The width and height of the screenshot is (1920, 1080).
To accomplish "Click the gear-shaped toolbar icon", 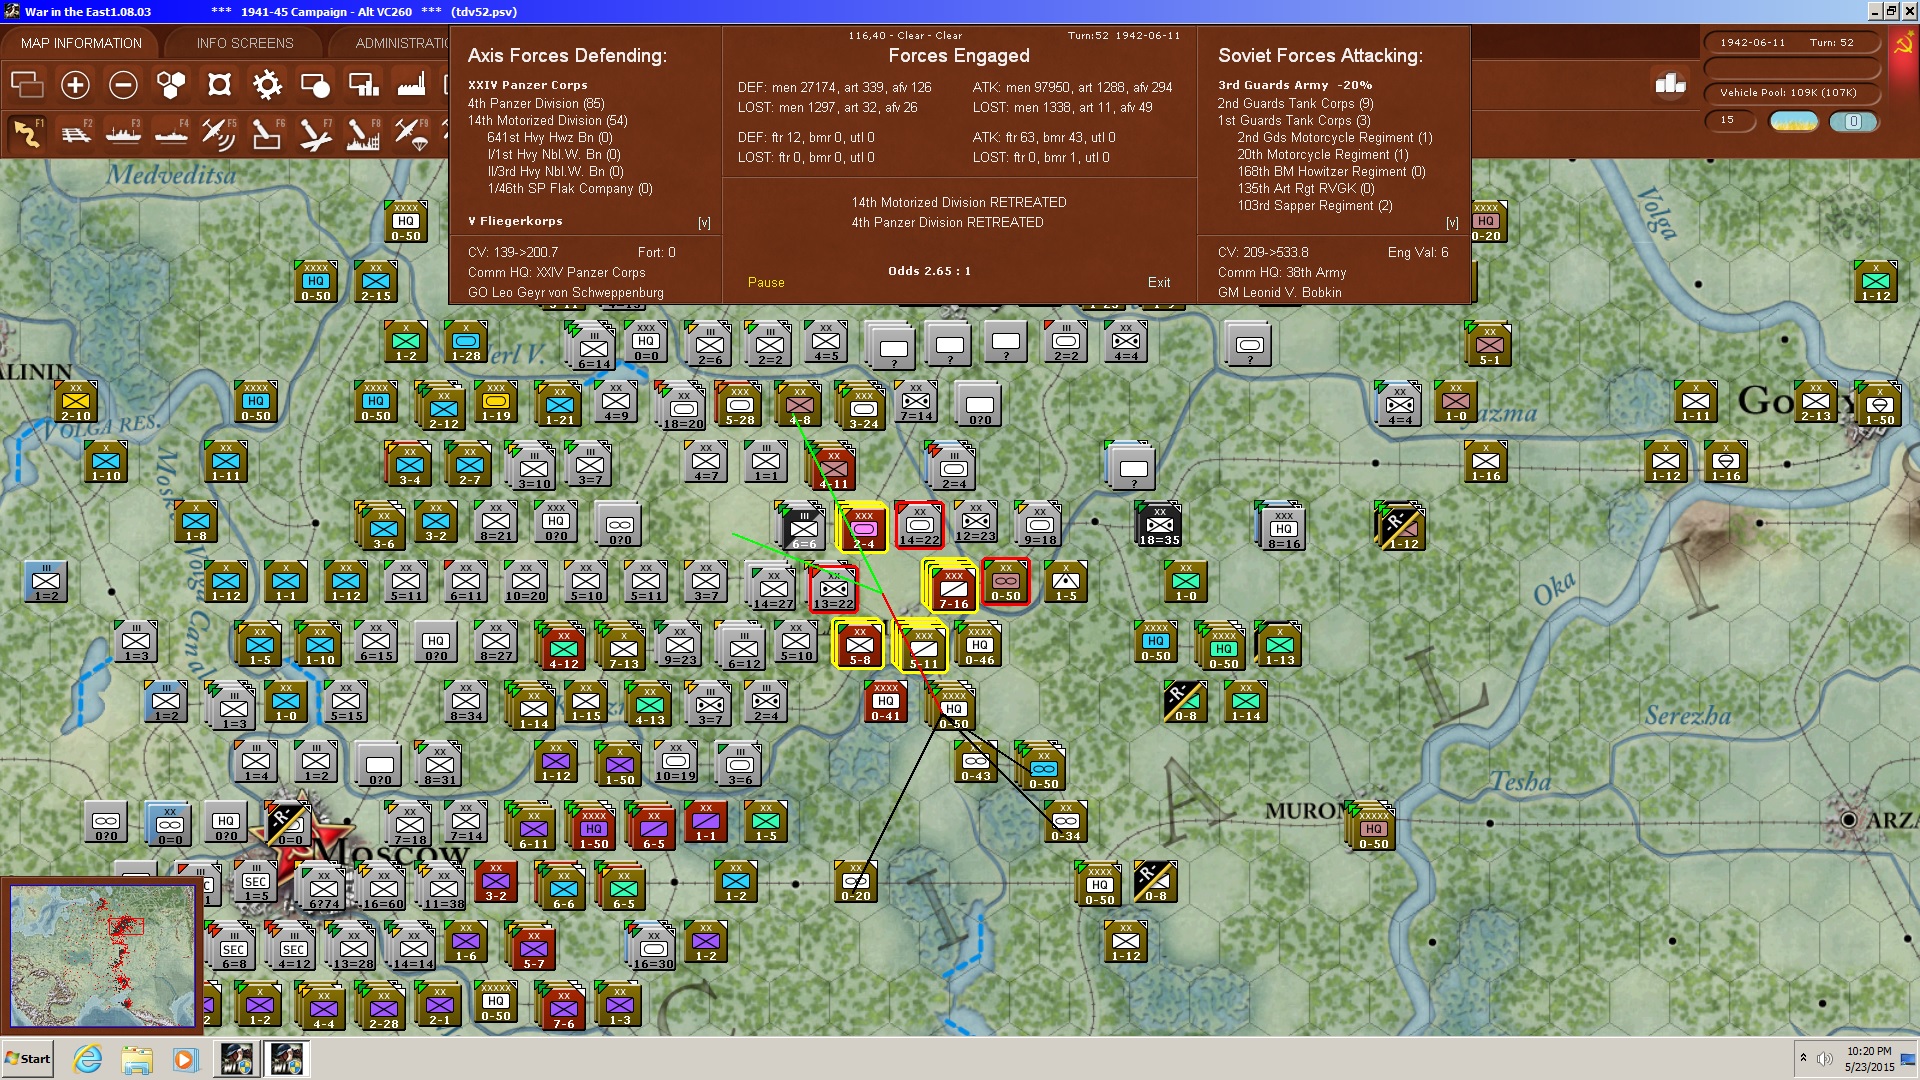I will point(267,85).
